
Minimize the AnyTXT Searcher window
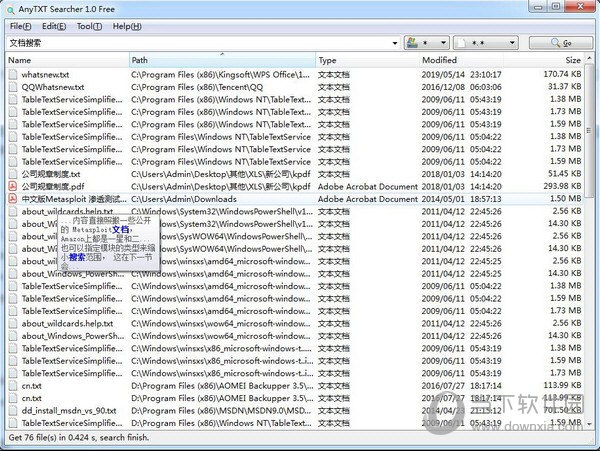[538, 7]
